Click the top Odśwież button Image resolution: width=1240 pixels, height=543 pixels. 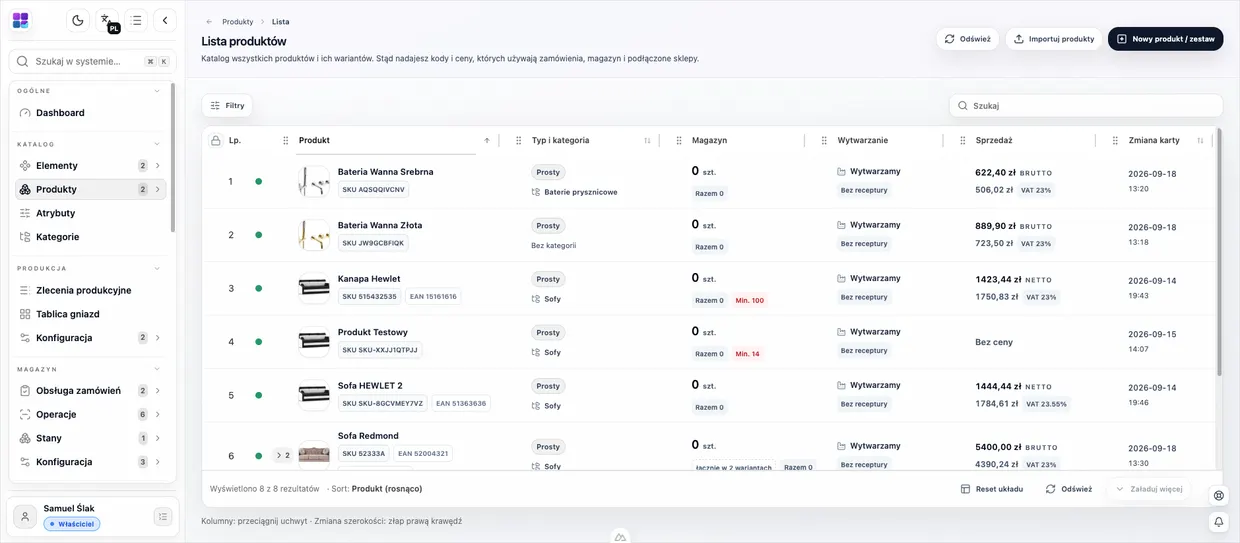click(x=967, y=39)
